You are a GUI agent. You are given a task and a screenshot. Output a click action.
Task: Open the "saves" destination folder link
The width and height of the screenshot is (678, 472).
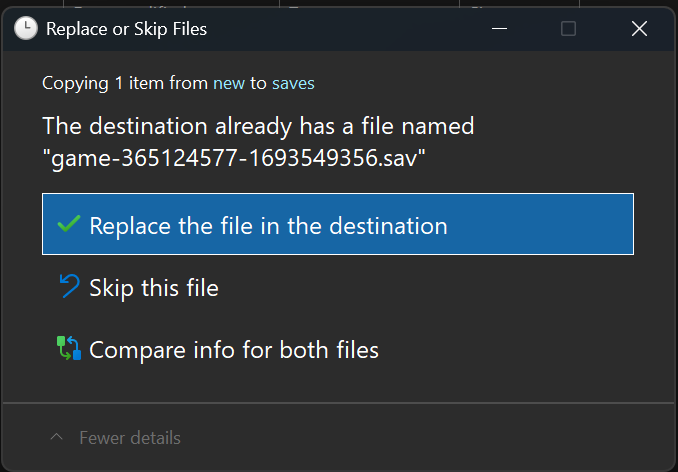point(293,83)
